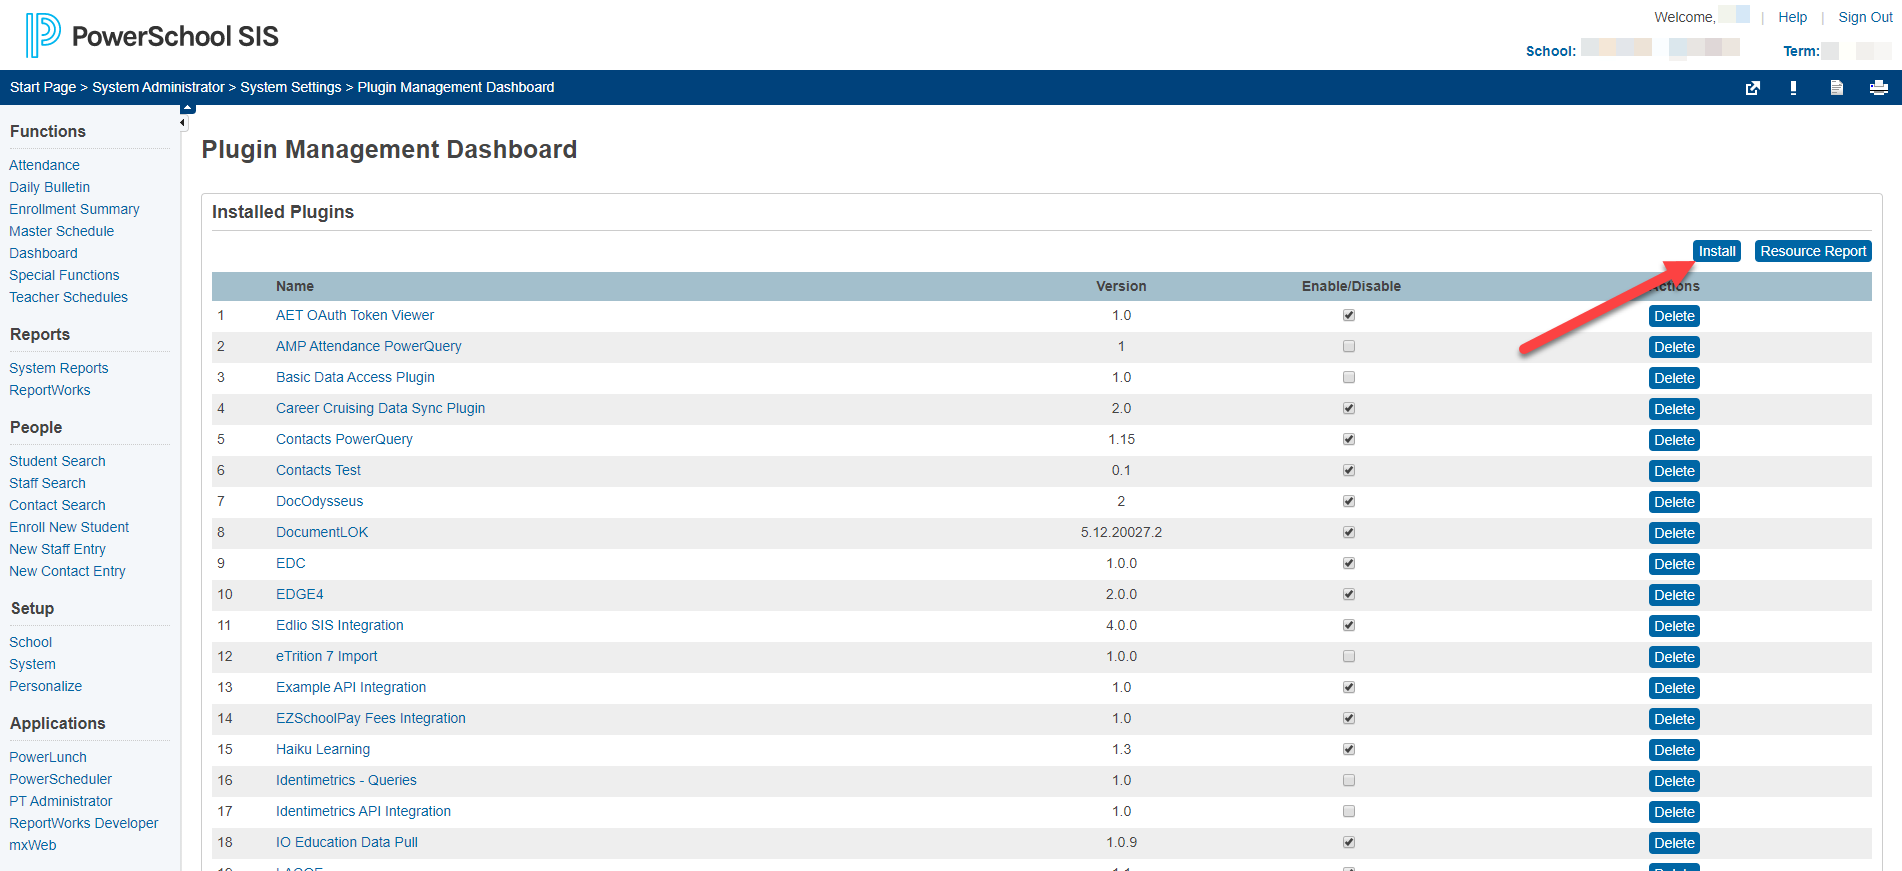Open the Resource Report button
The image size is (1902, 871).
(x=1813, y=251)
